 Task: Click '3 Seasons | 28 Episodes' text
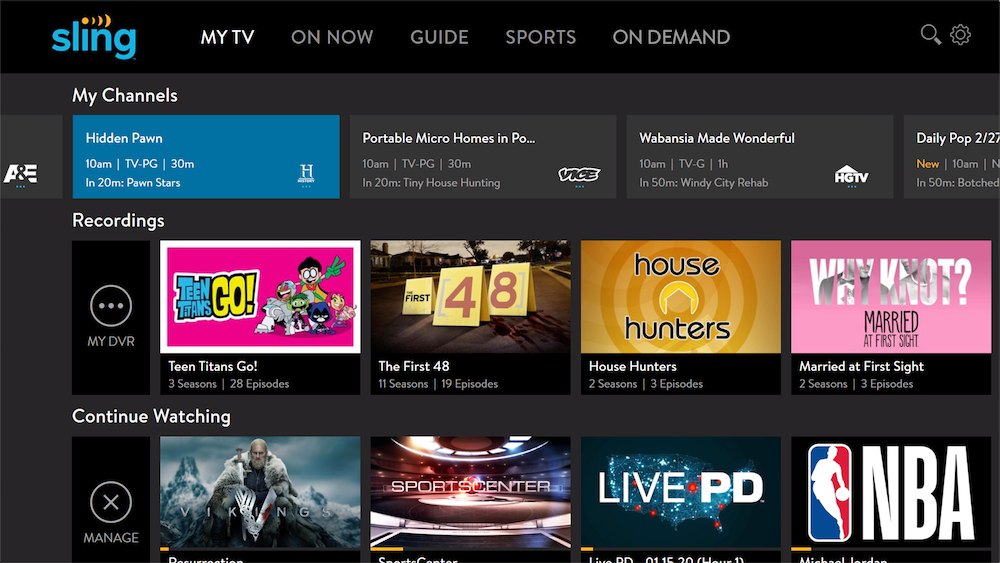click(228, 384)
